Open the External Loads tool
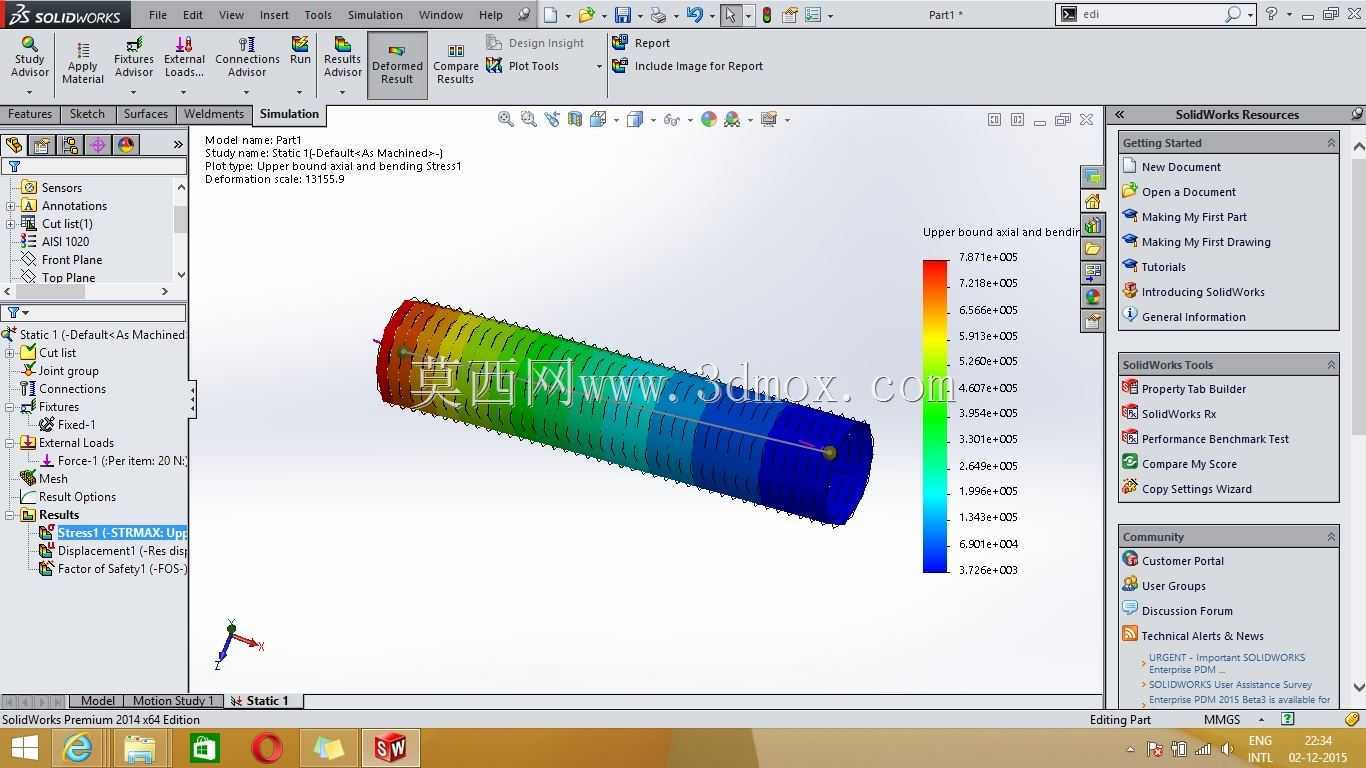 click(x=184, y=58)
